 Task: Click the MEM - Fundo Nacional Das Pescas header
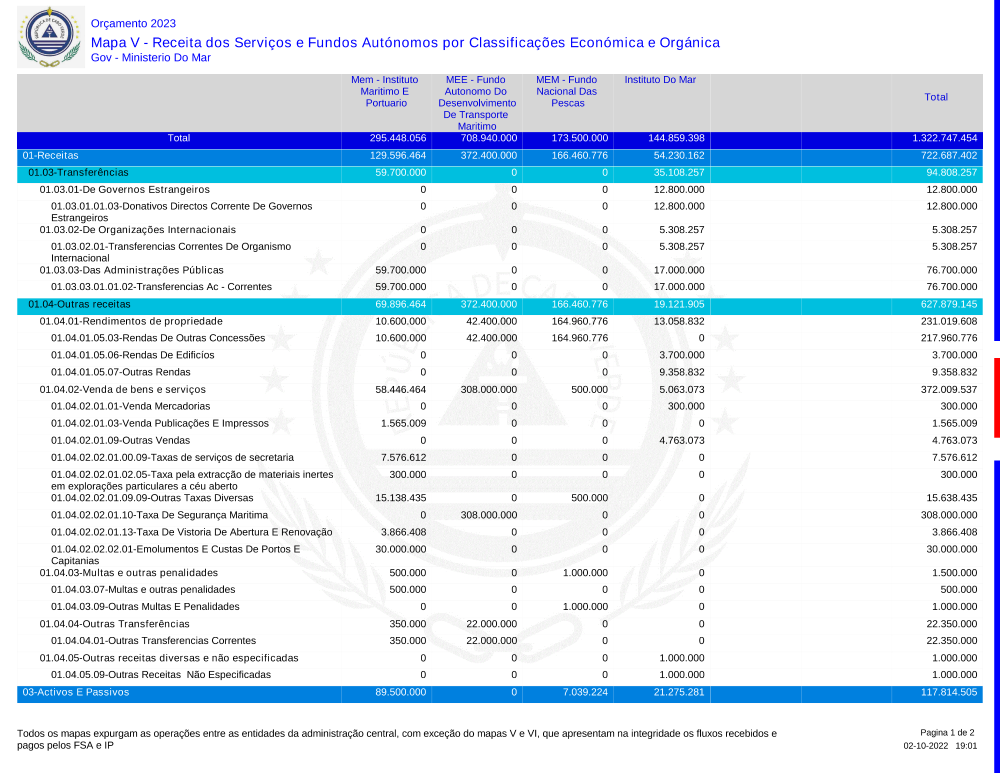[566, 91]
